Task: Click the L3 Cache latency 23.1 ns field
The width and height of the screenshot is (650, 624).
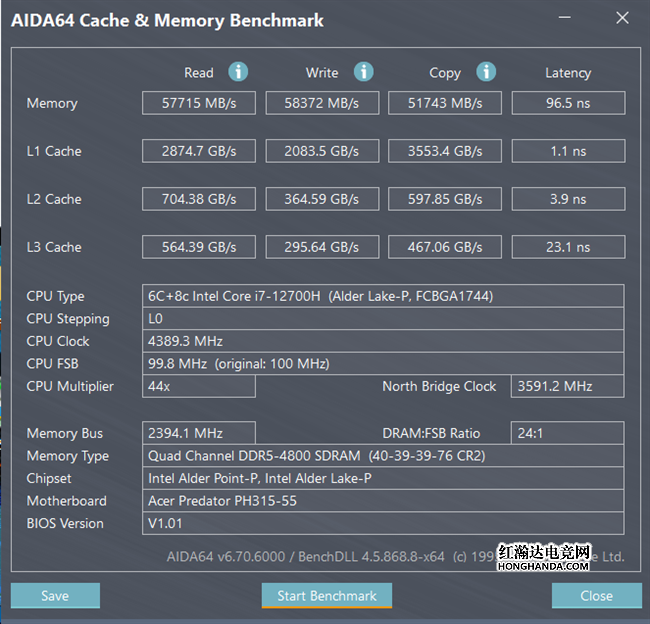Action: [x=568, y=247]
